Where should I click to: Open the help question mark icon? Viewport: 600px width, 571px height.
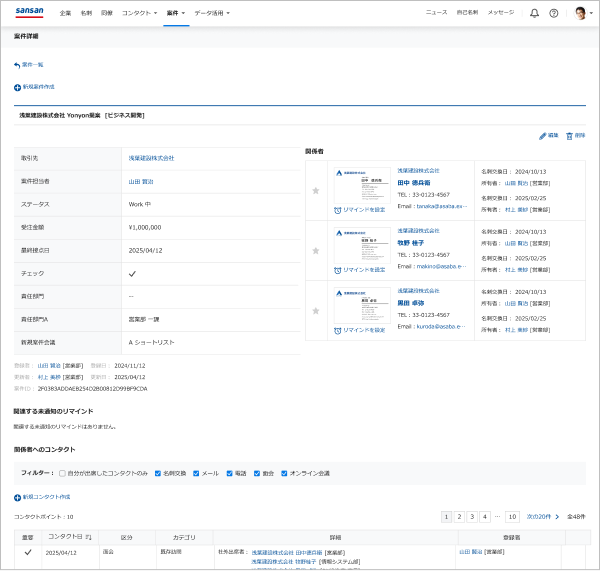553,13
